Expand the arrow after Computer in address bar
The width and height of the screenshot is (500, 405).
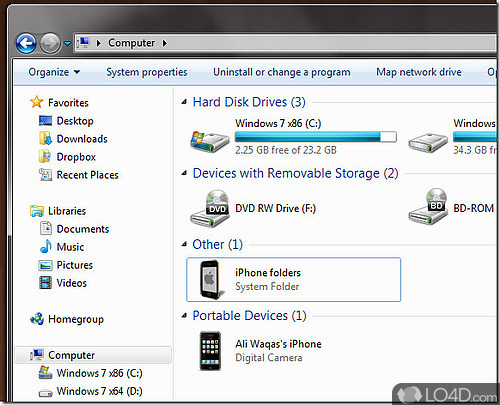tap(165, 43)
